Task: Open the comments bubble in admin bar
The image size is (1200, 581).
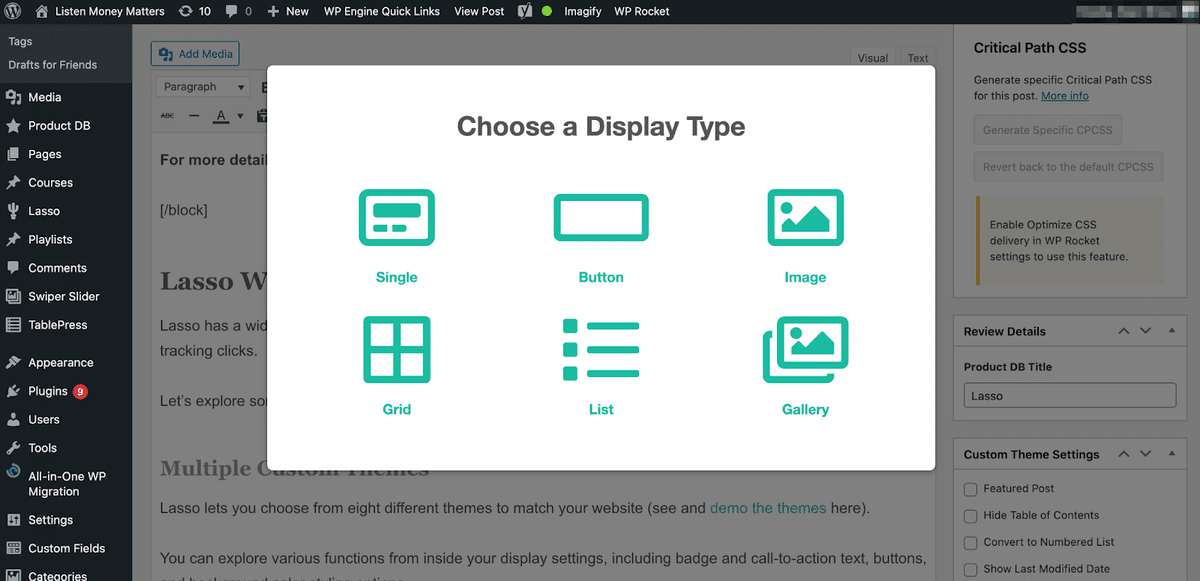Action: (x=238, y=11)
